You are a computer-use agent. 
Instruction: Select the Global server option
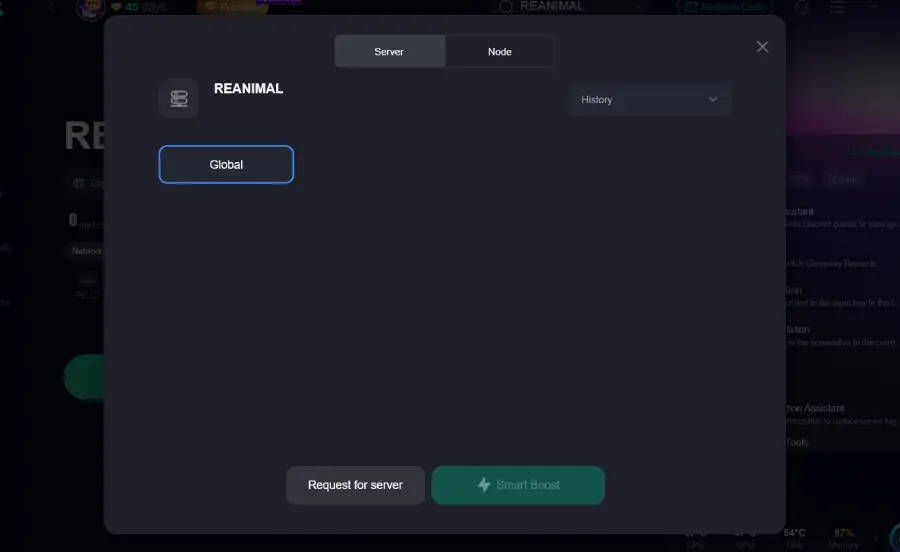[226, 165]
